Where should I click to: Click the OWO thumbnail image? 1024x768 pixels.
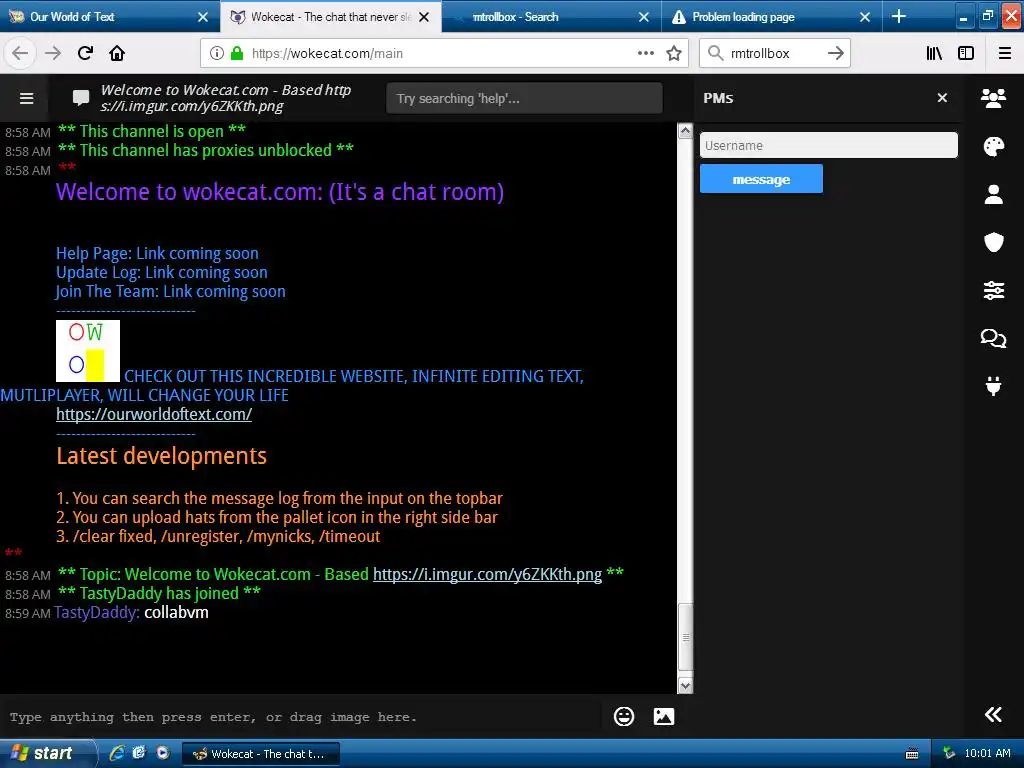[x=88, y=351]
